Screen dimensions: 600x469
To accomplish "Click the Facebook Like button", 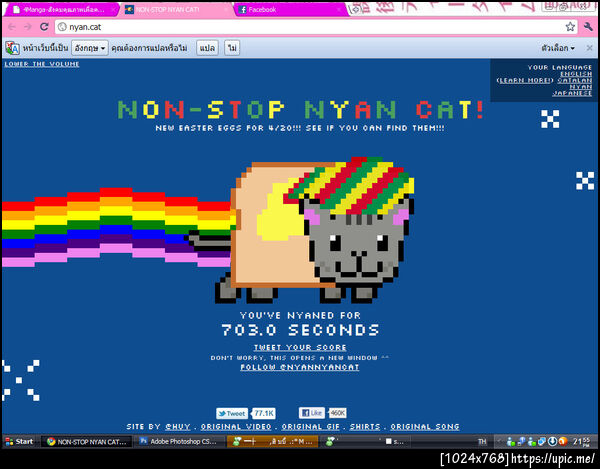I will click(x=311, y=413).
